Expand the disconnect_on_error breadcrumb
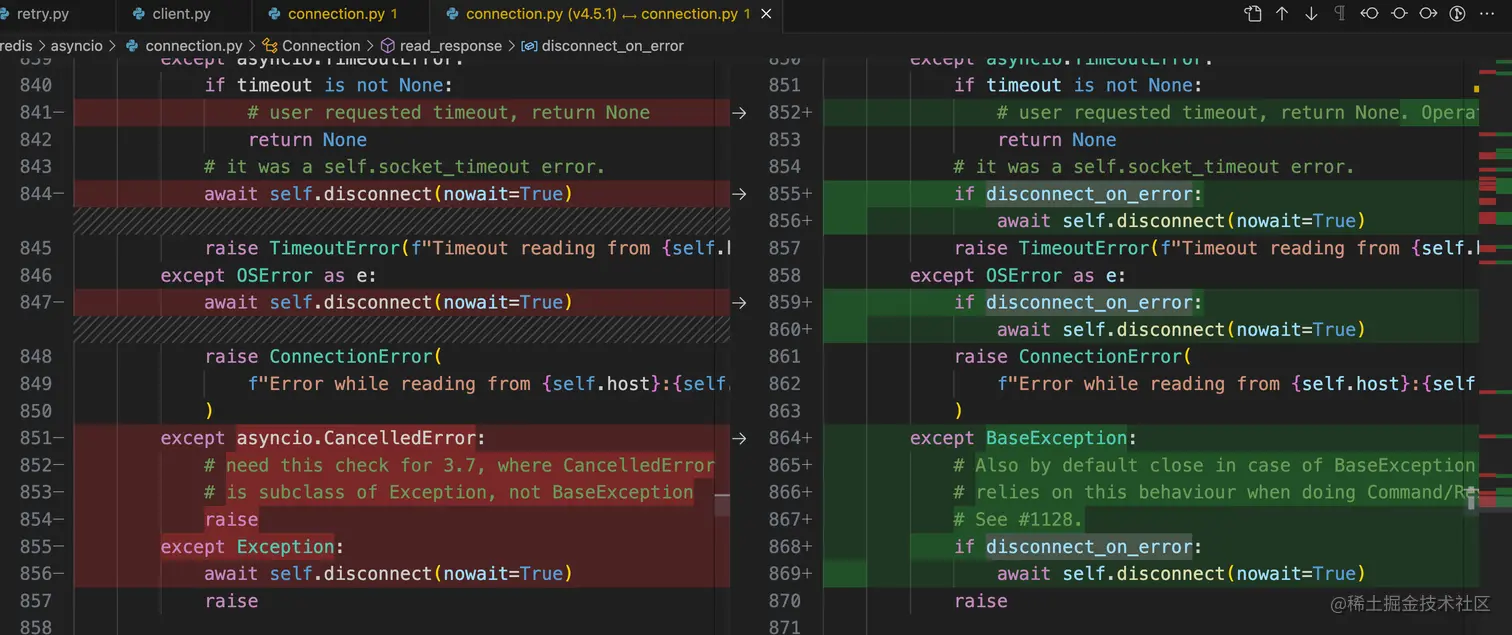Screen dimensions: 1512x635 [603, 46]
